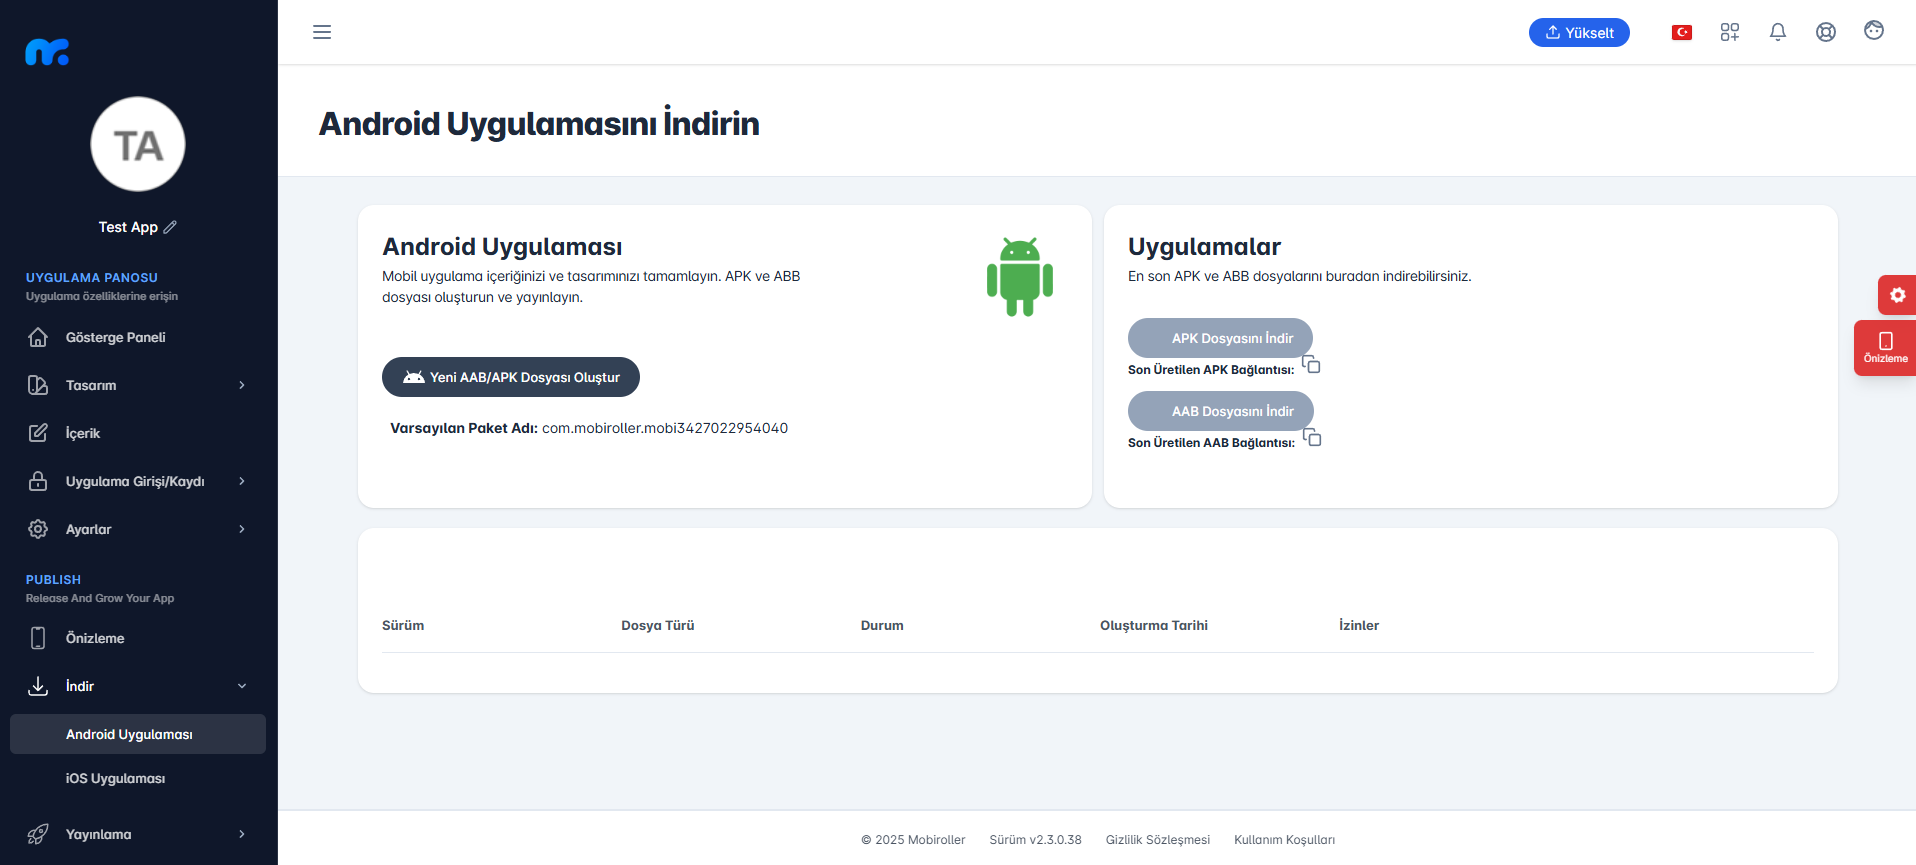Click the Yükselt upgrade button

[1579, 33]
